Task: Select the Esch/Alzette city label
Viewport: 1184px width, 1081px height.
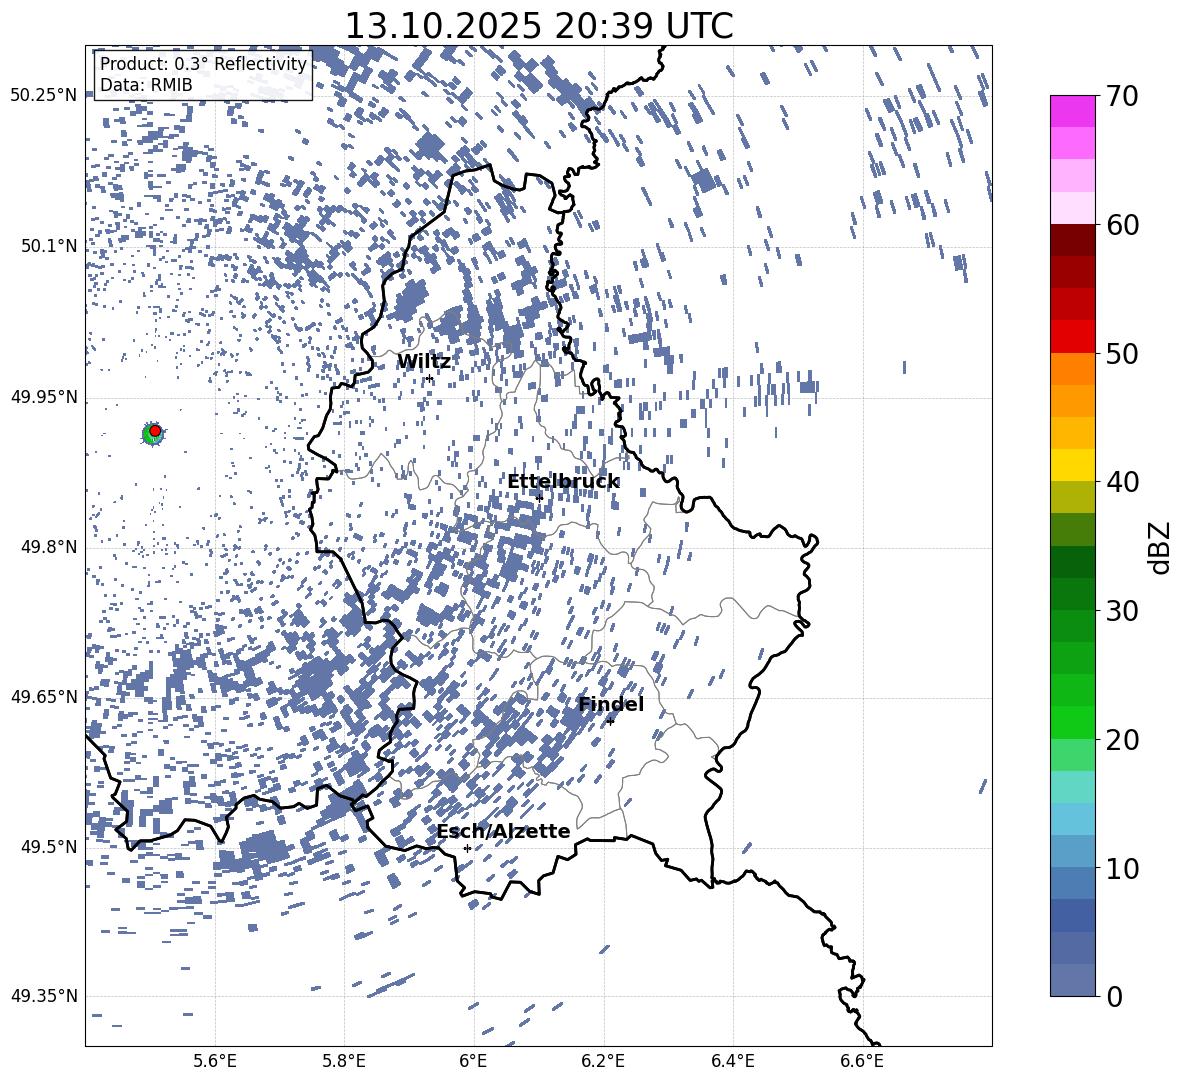Action: [503, 831]
